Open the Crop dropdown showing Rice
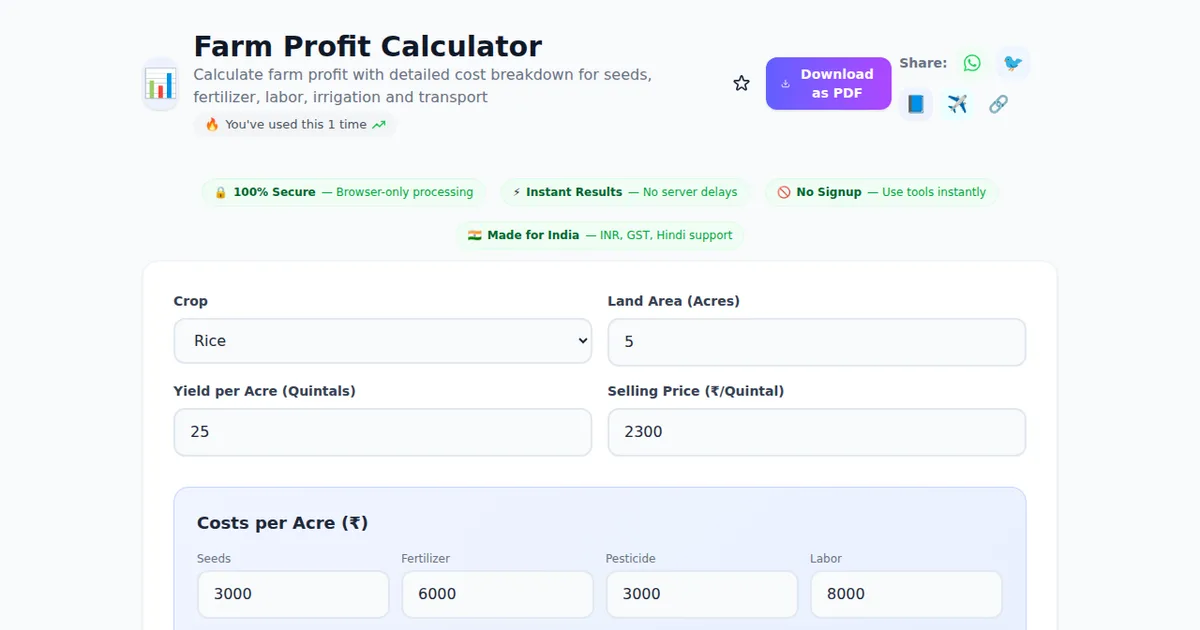The image size is (1200, 630). [x=382, y=341]
